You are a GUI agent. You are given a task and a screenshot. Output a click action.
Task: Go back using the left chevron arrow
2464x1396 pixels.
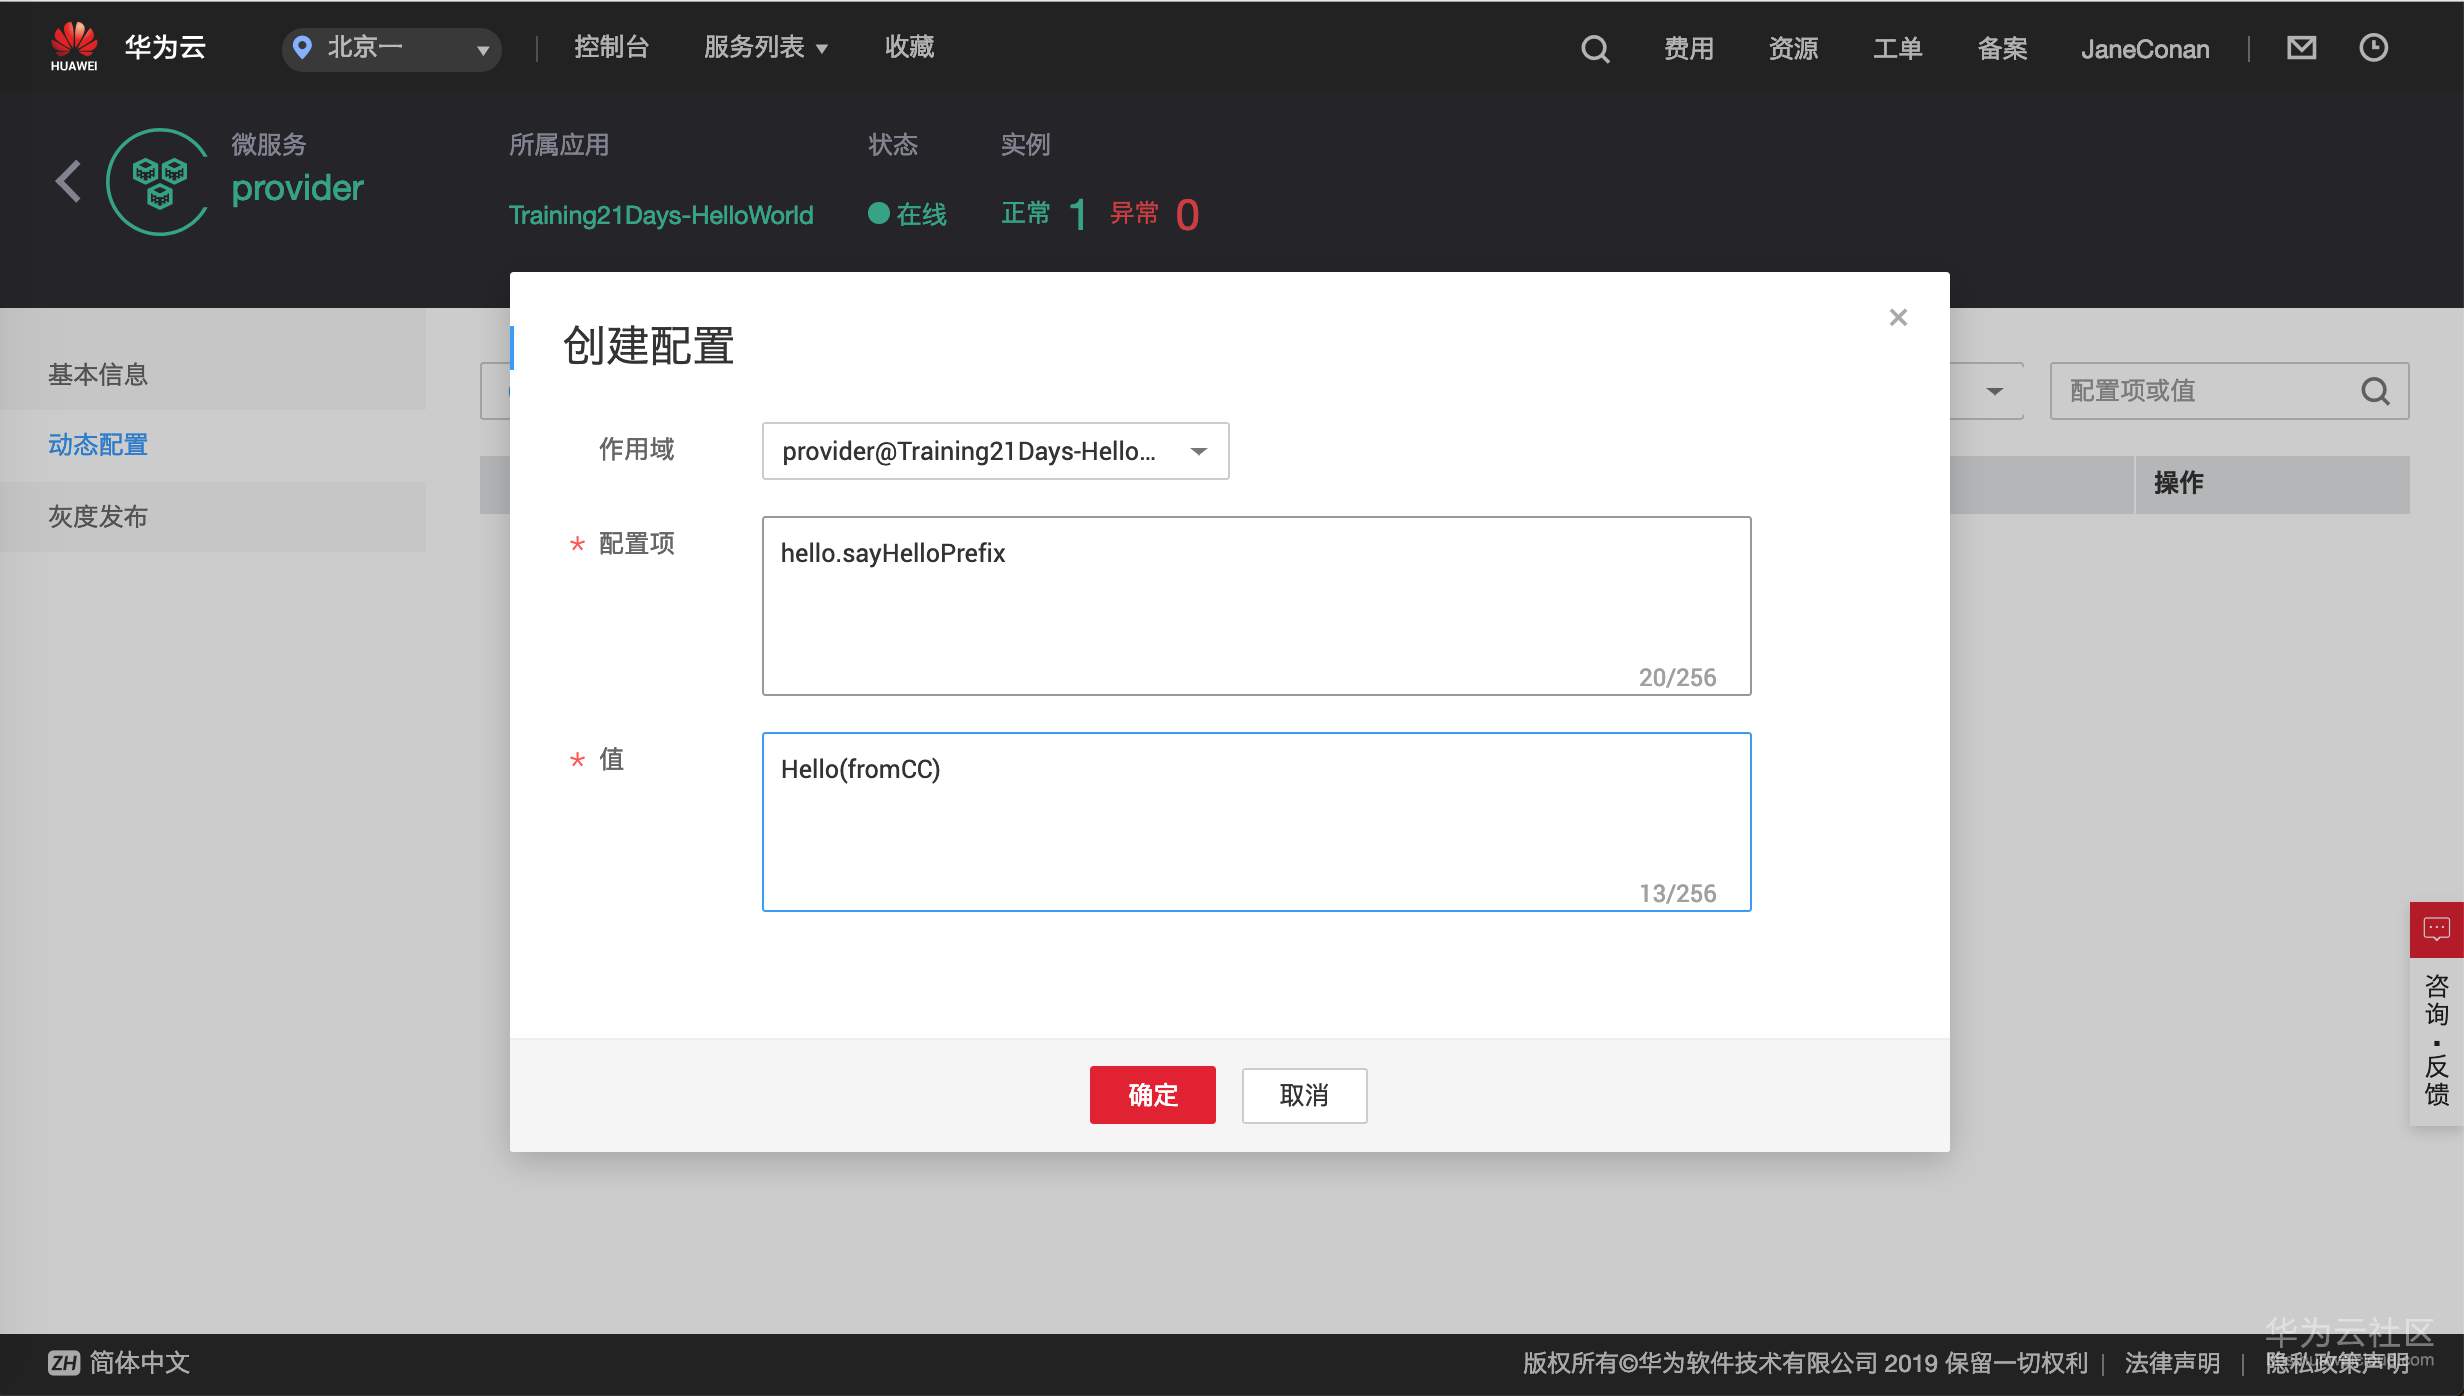coord(68,181)
